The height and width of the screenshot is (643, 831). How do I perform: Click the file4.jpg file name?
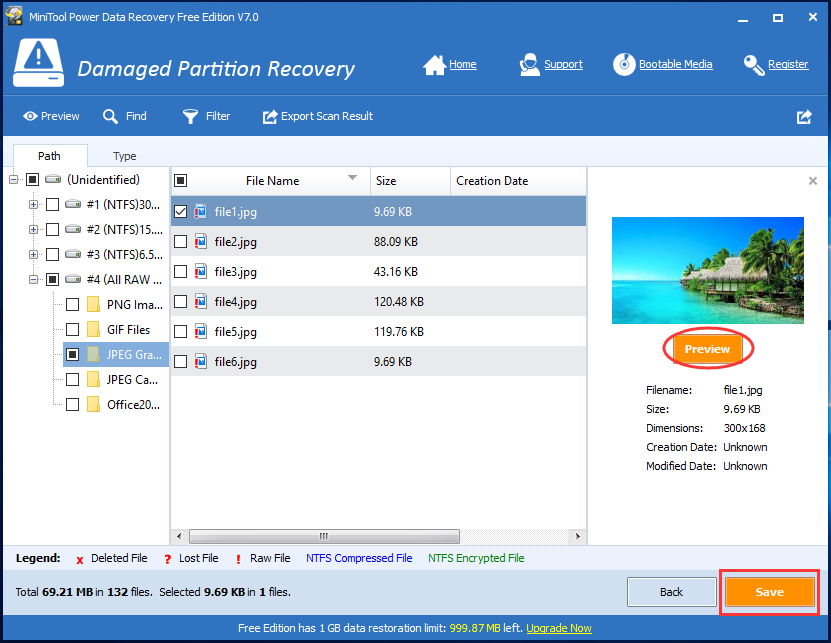[235, 302]
